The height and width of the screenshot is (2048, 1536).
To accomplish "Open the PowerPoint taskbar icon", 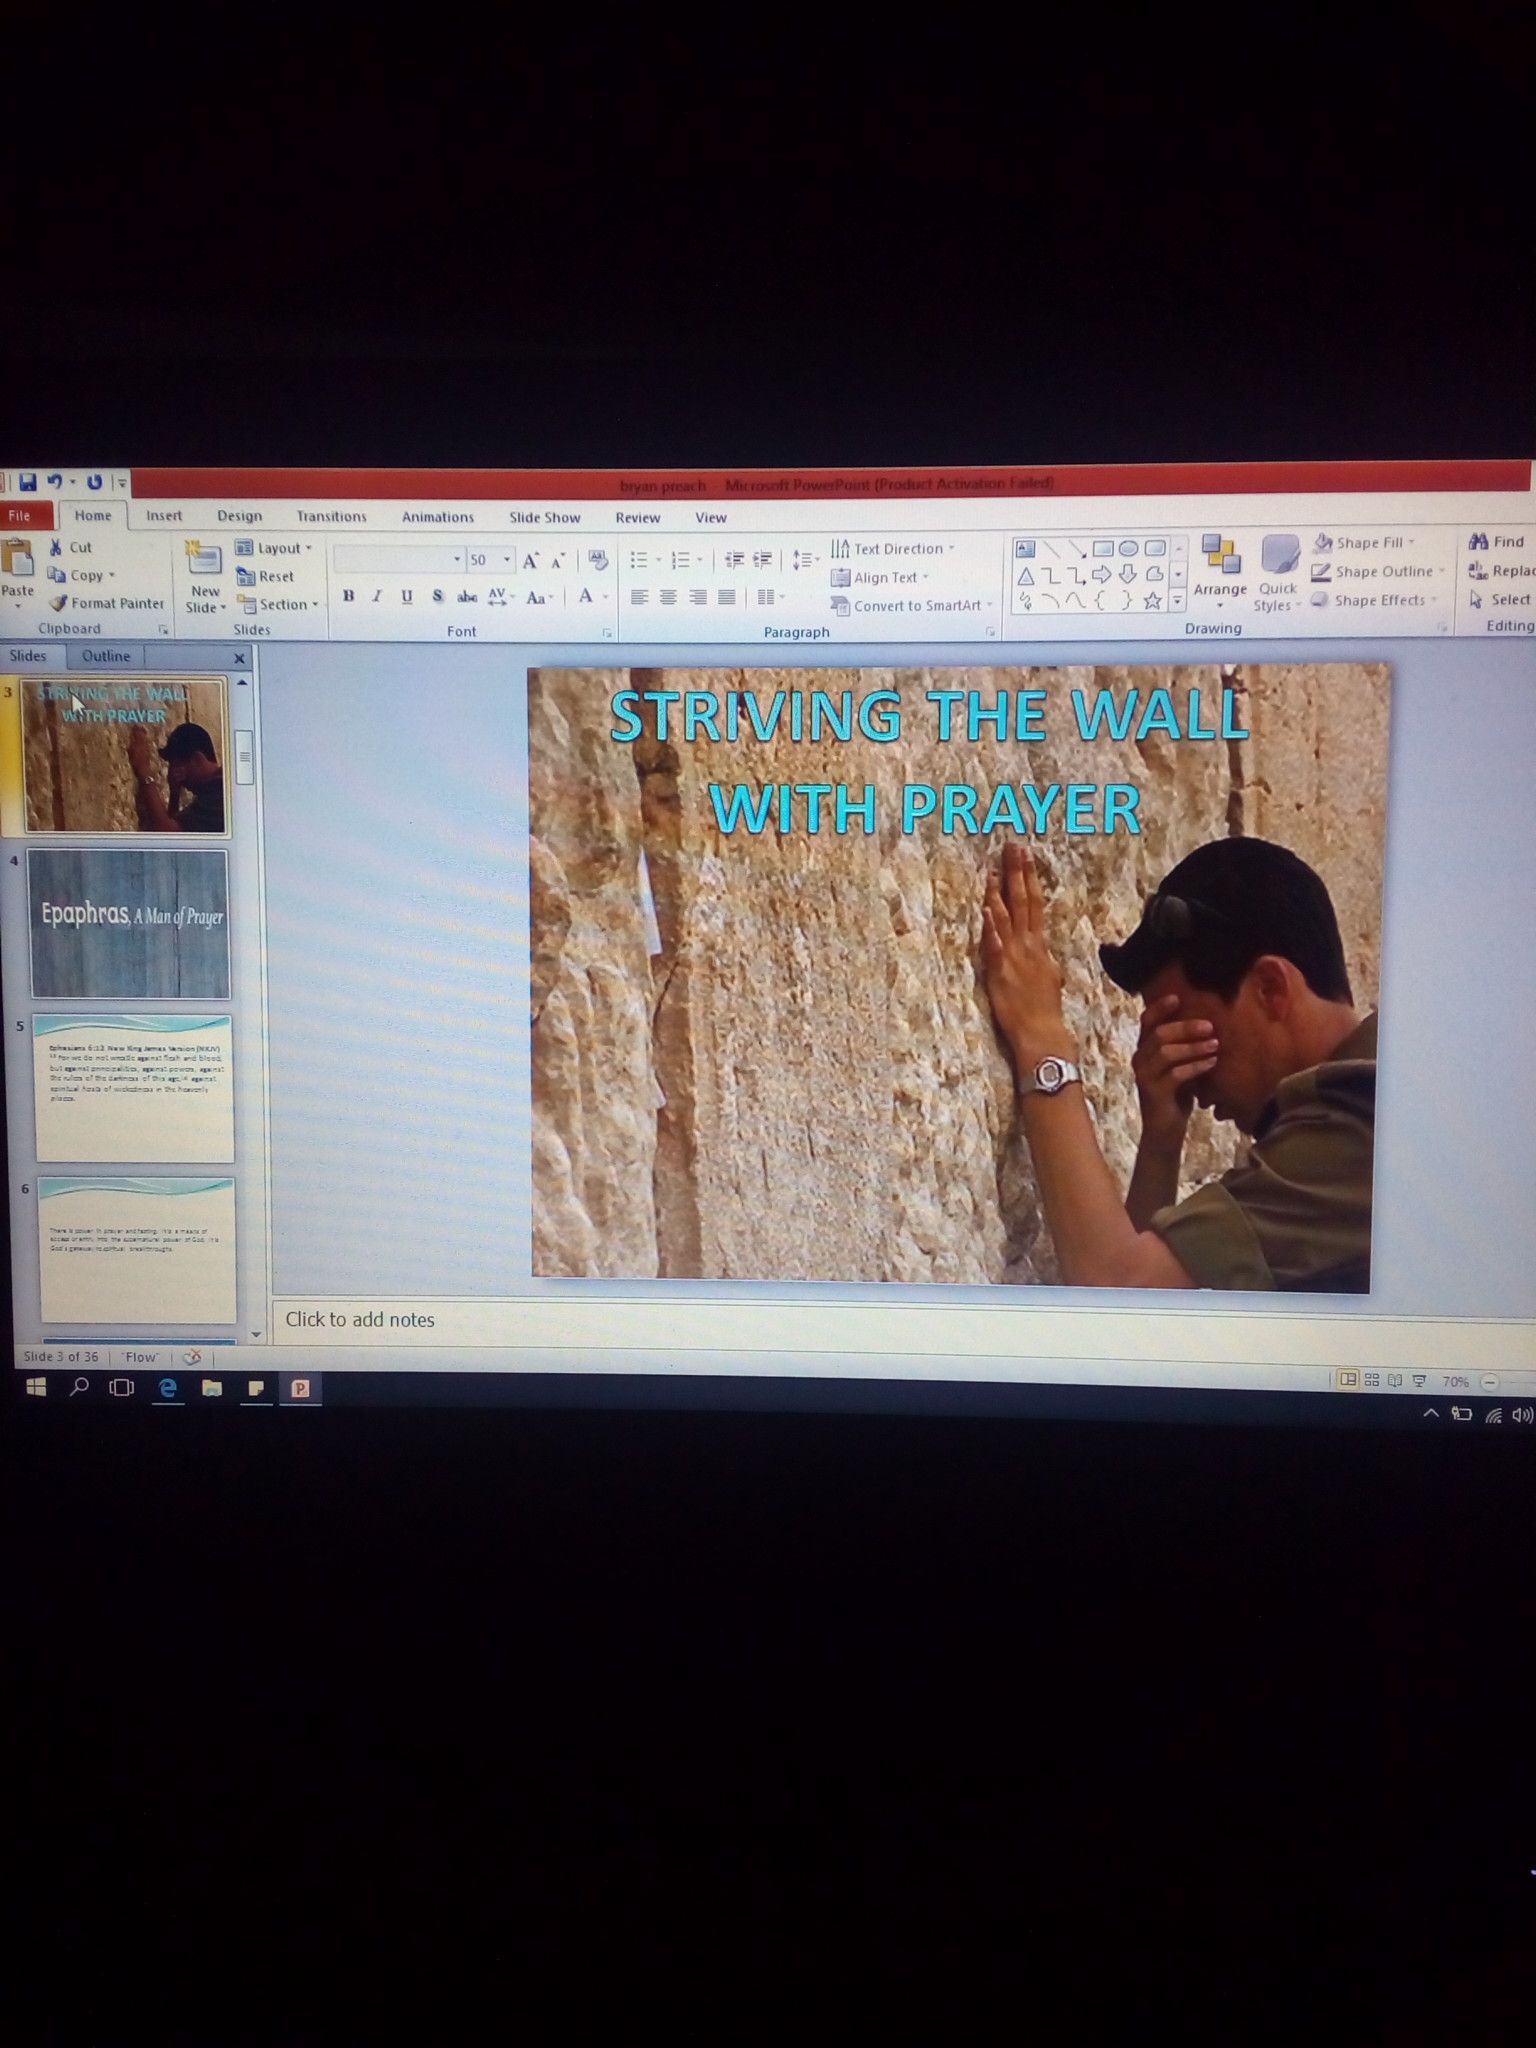I will pyautogui.click(x=300, y=1388).
